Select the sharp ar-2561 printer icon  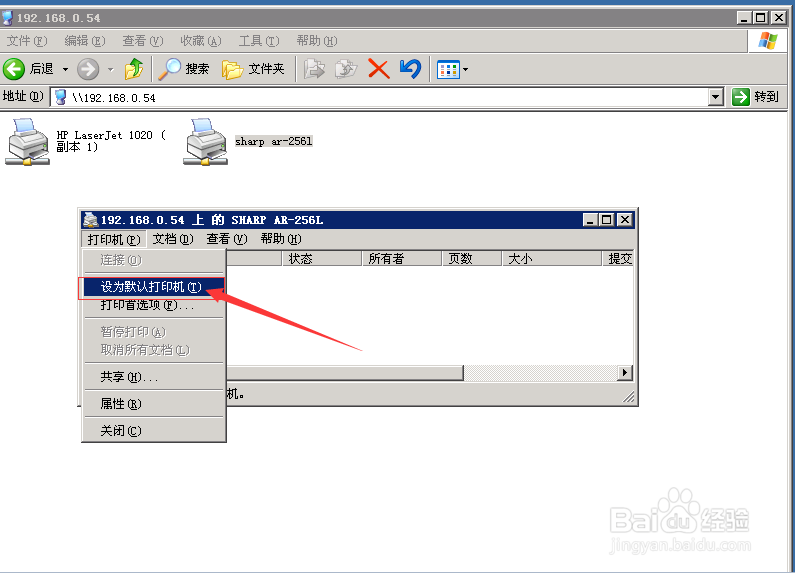click(205, 141)
